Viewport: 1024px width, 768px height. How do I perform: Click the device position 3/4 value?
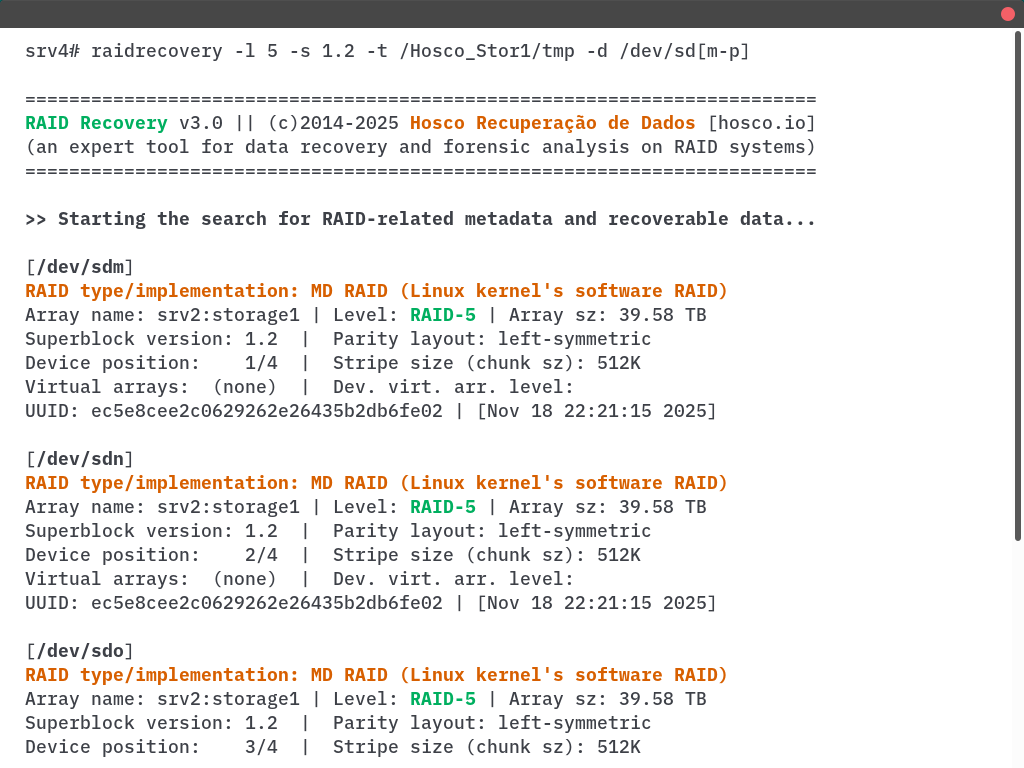tap(261, 747)
